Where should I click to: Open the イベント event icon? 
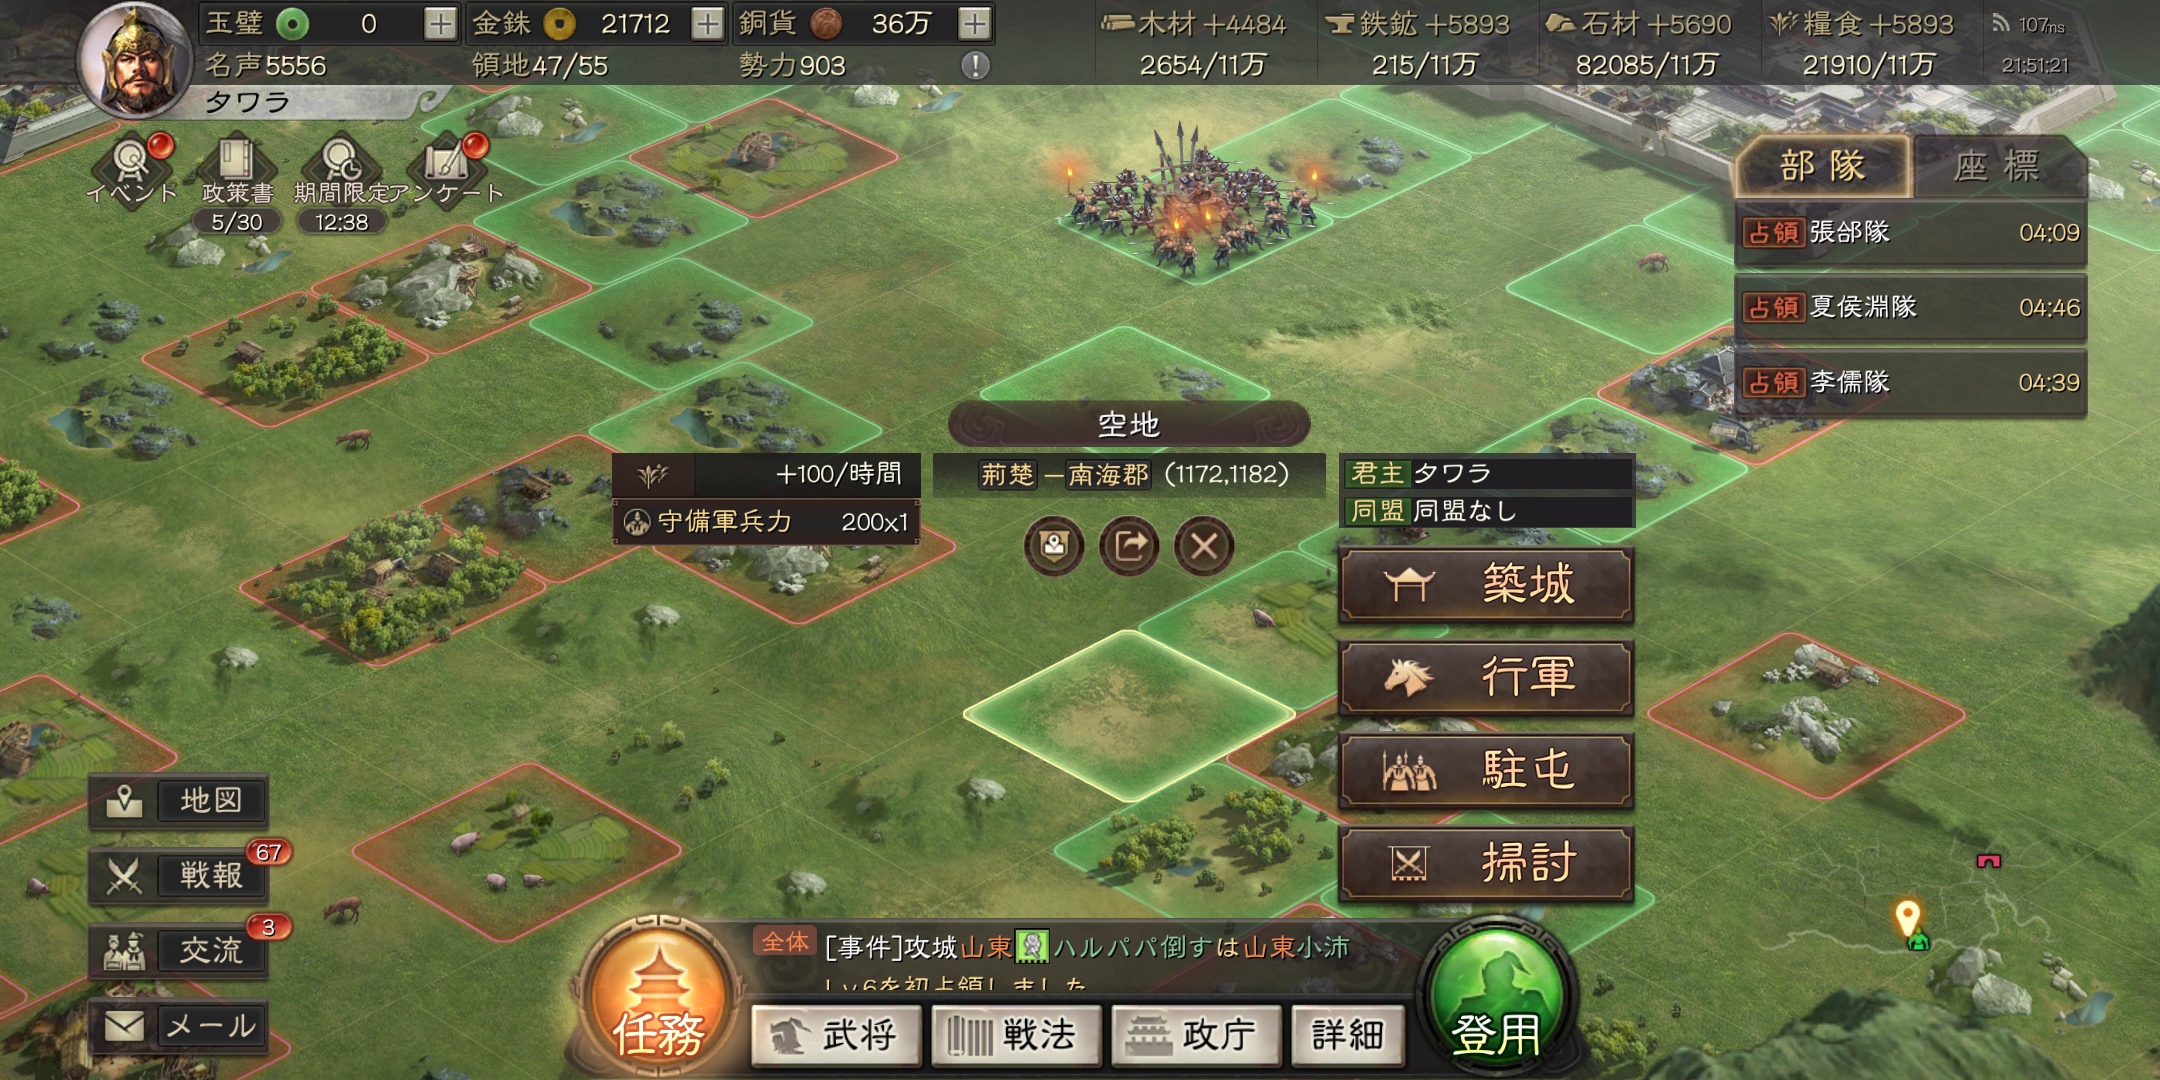[x=133, y=166]
